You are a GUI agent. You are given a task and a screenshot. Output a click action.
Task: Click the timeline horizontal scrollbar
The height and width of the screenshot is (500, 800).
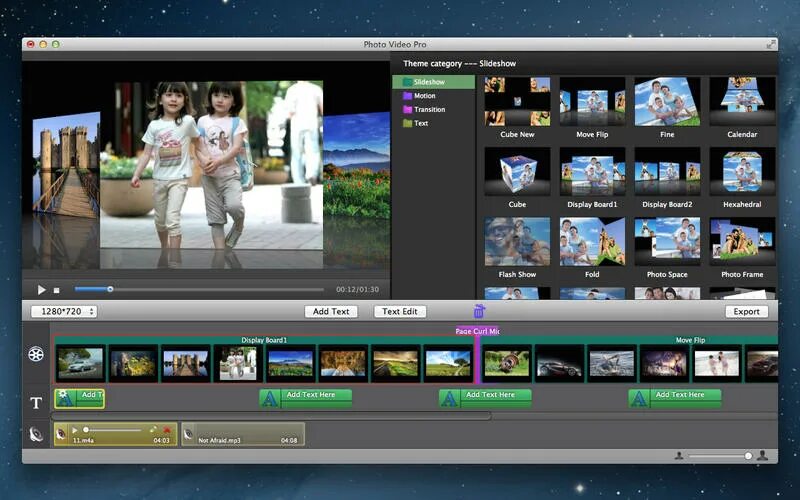coord(271,416)
